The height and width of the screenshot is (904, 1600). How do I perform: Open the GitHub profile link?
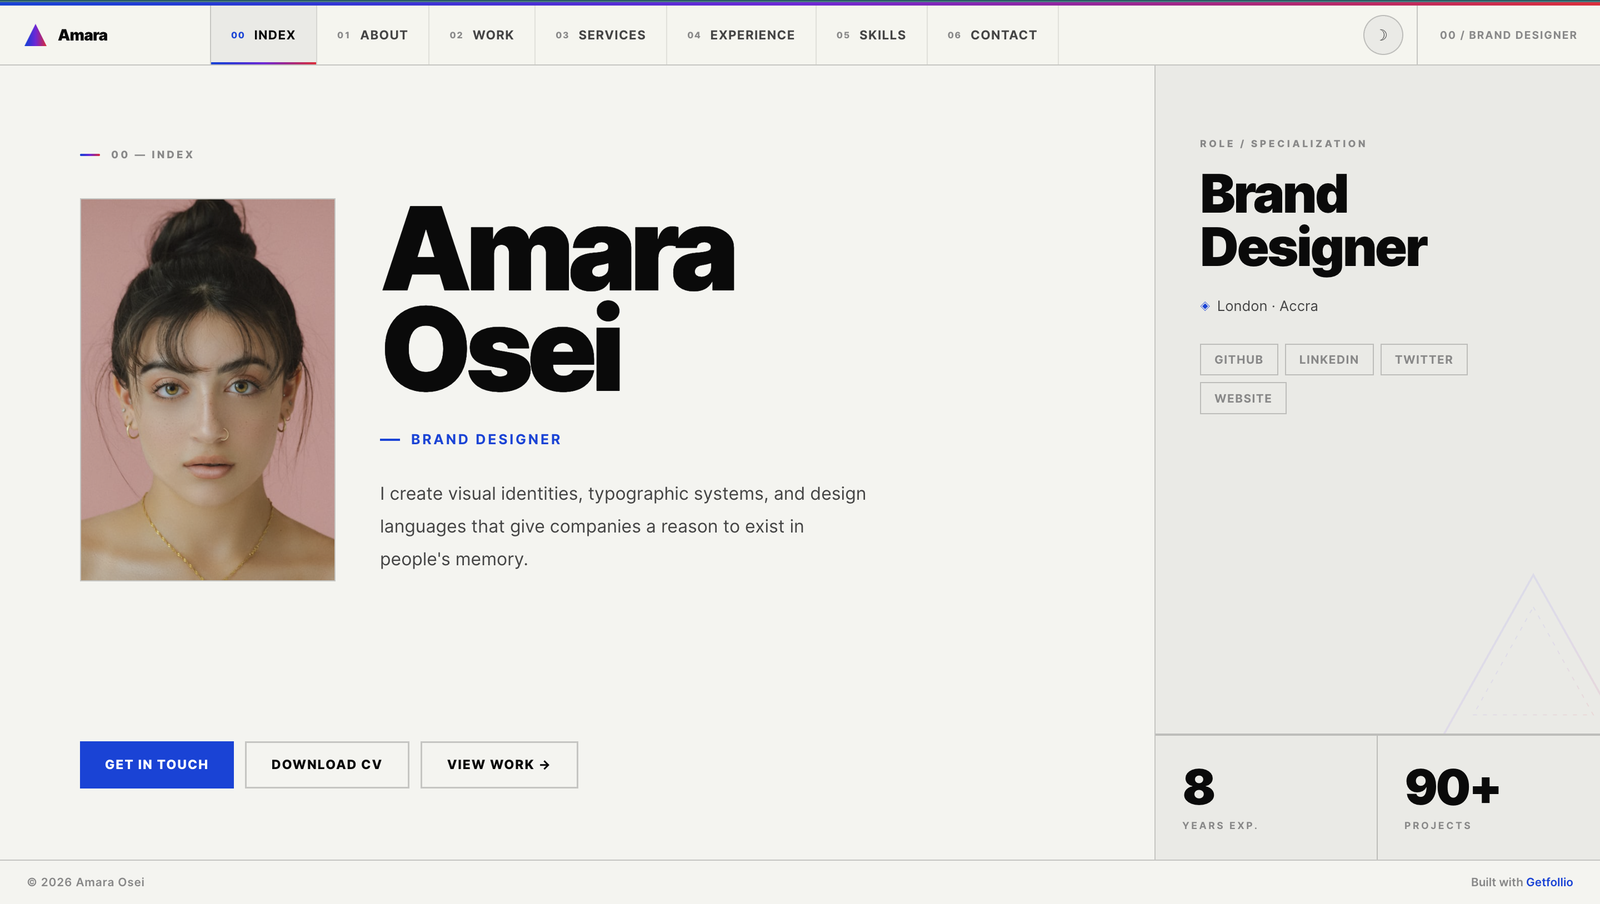point(1239,360)
